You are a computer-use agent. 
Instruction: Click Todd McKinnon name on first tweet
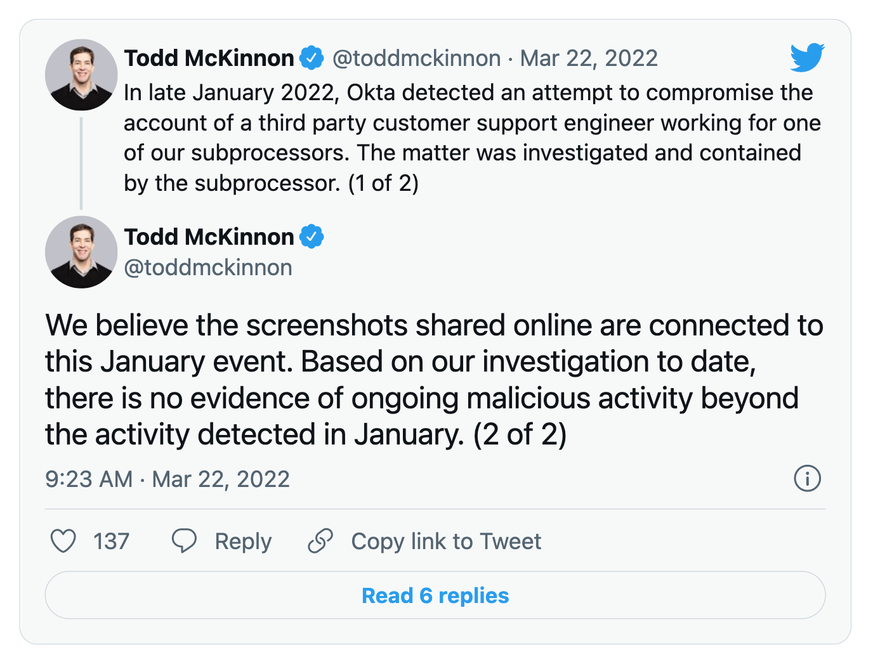(209, 58)
